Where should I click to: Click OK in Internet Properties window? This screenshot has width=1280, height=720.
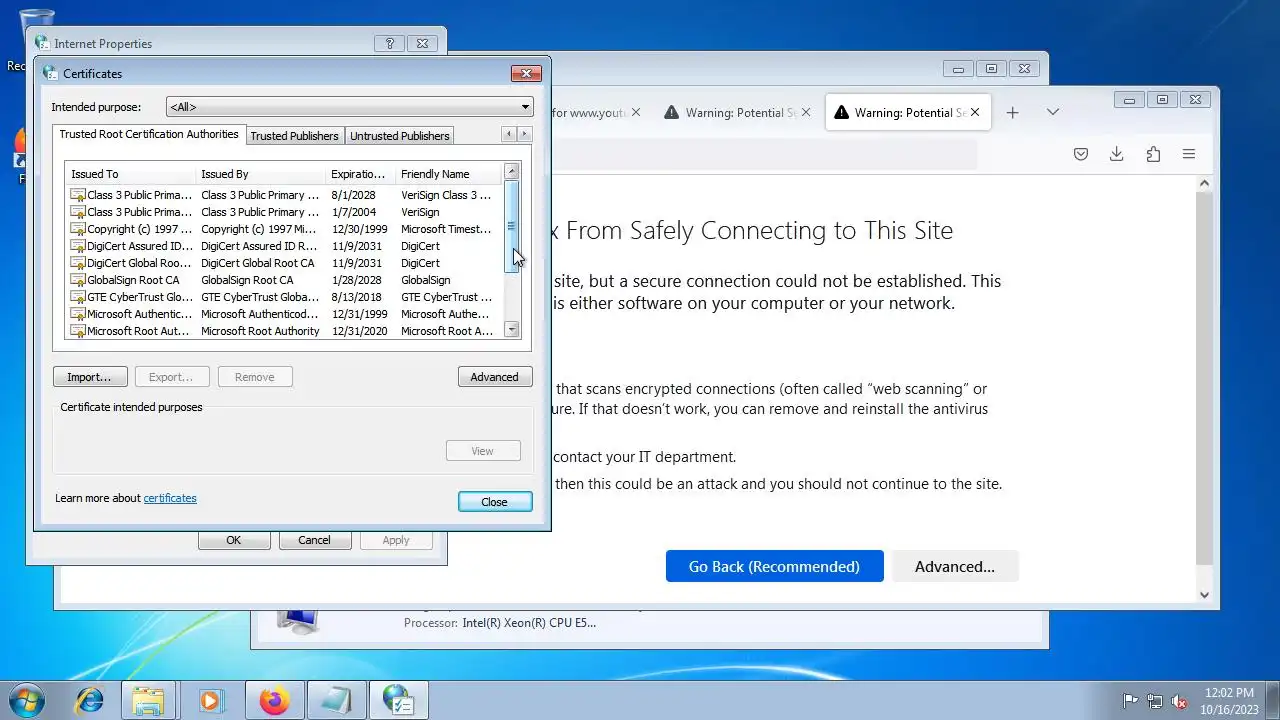[x=233, y=540]
